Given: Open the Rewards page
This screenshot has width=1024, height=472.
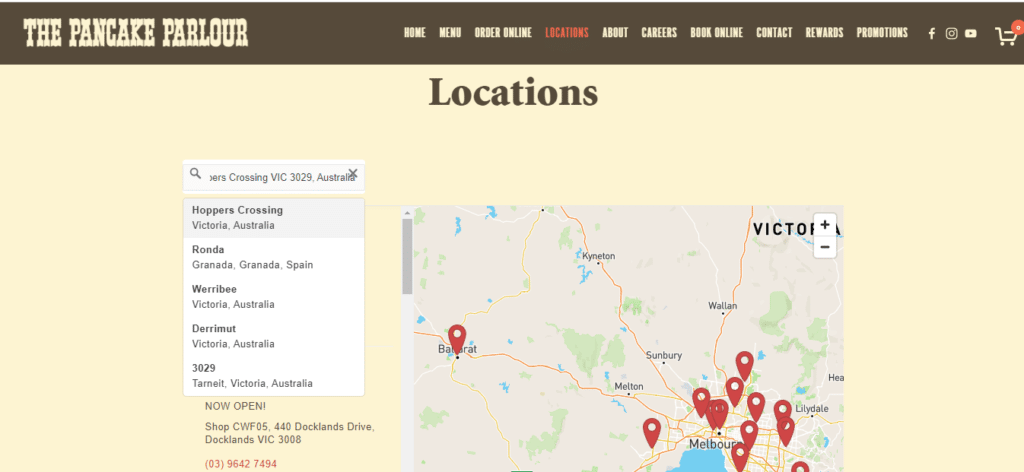Looking at the screenshot, I should [x=824, y=33].
